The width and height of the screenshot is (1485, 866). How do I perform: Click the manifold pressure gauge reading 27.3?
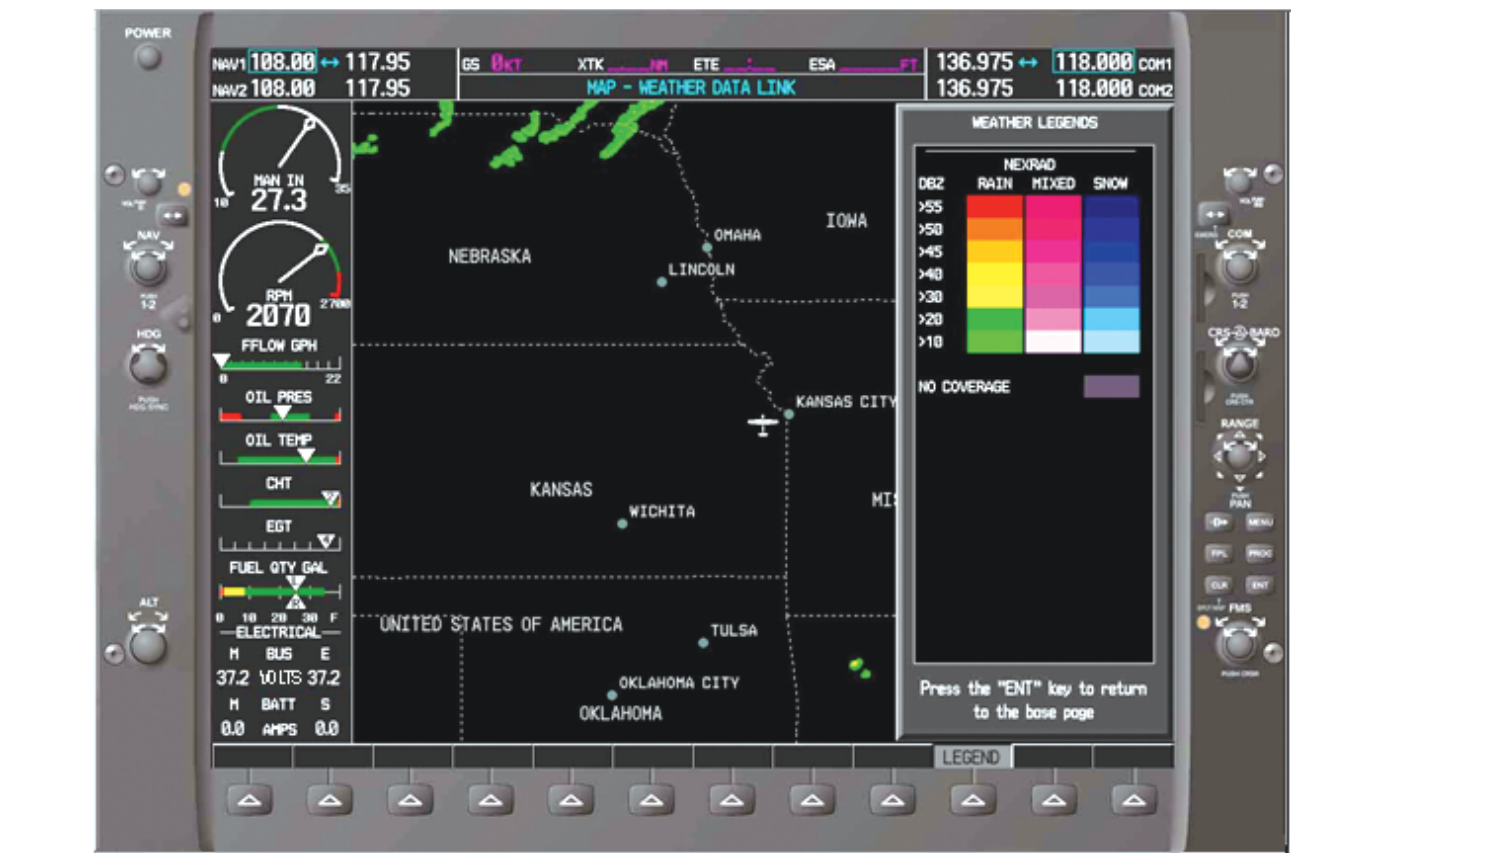tap(279, 201)
